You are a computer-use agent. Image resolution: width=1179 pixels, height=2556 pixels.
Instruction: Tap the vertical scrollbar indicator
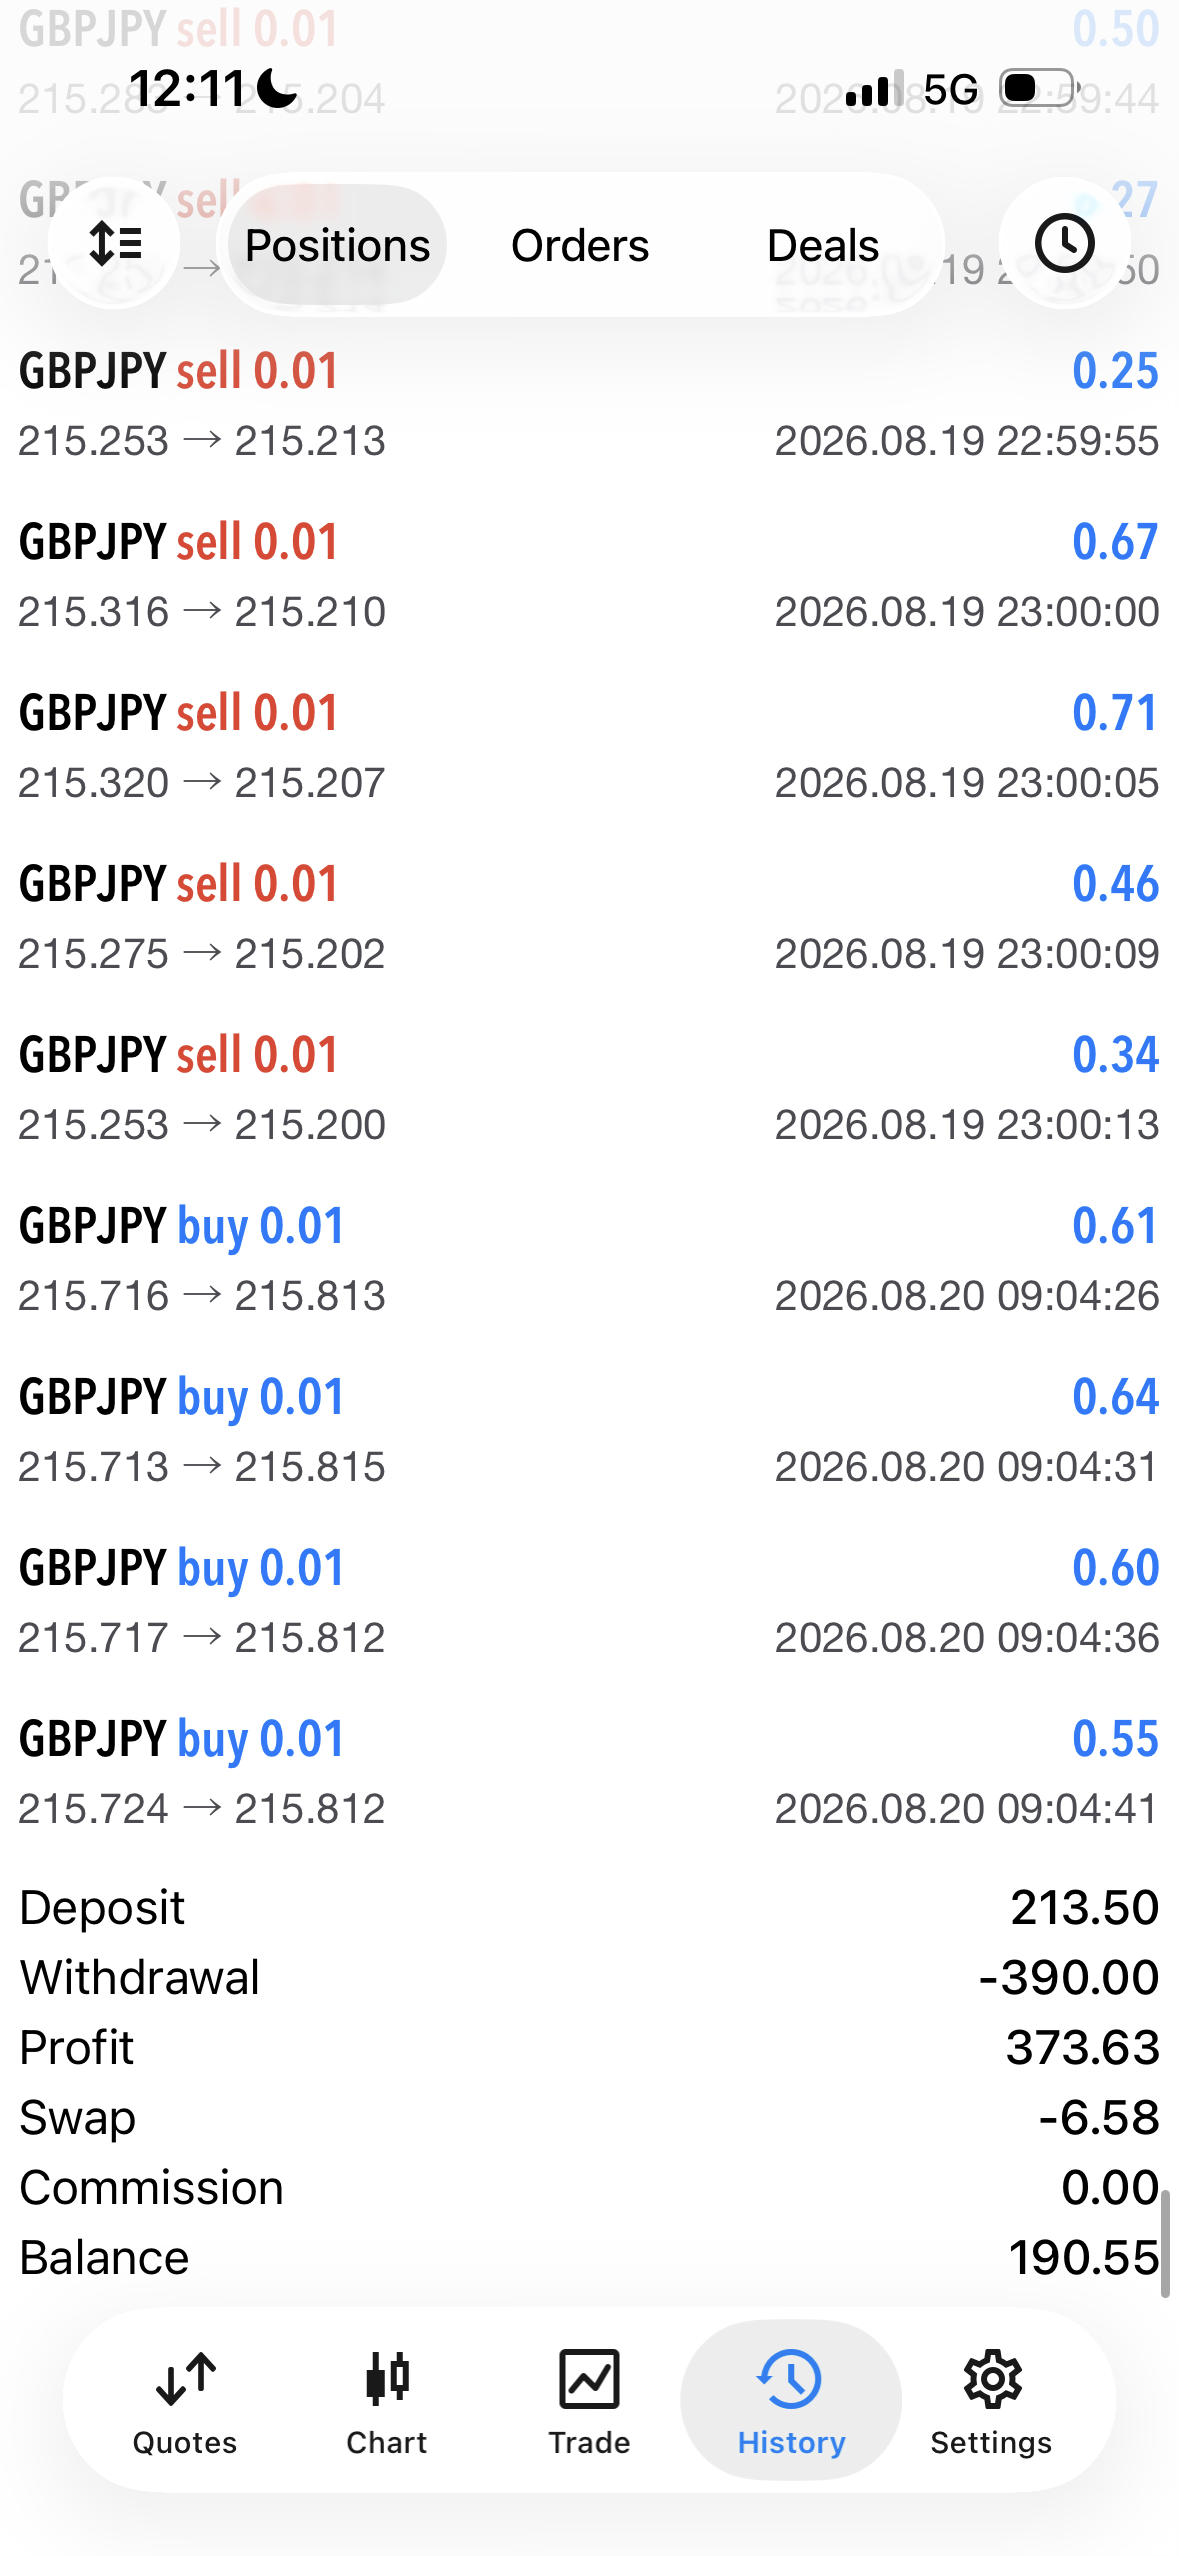(1165, 2242)
